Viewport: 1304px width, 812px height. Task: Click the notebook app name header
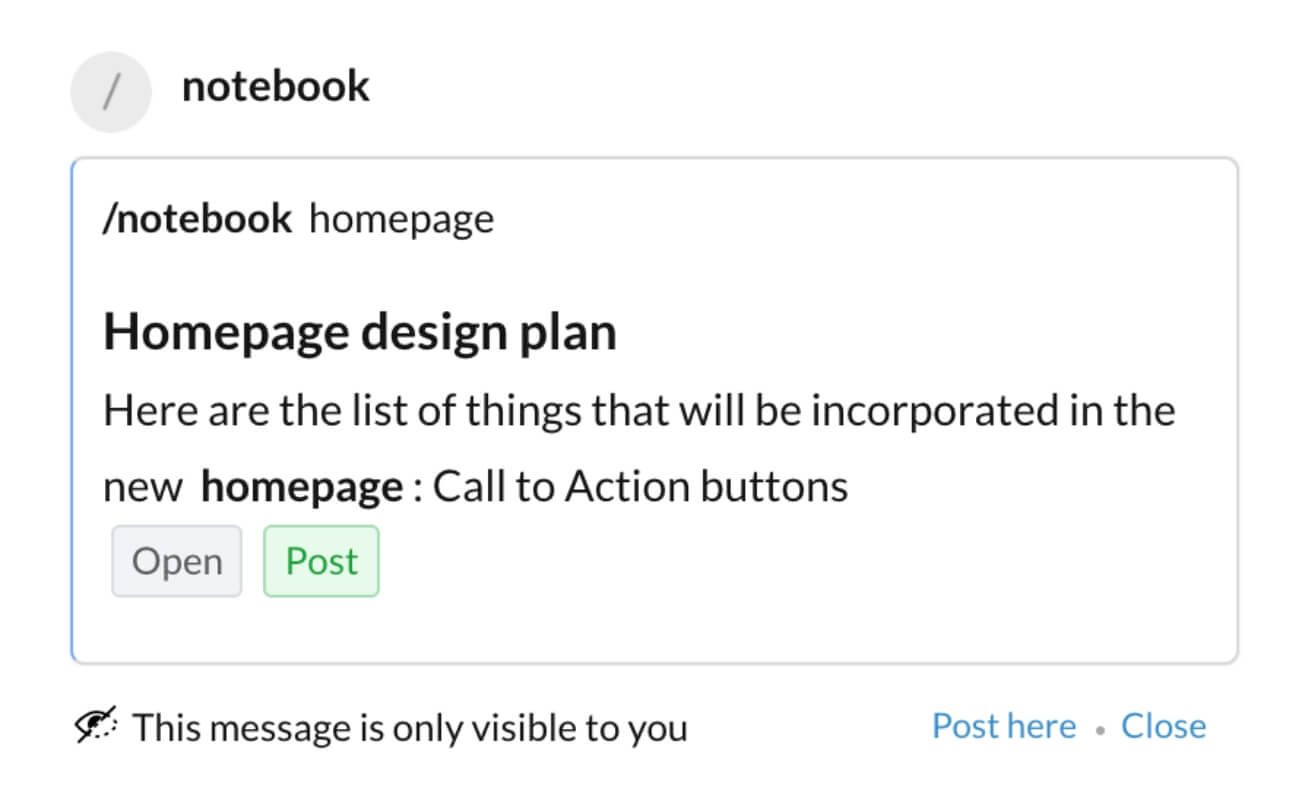click(x=275, y=87)
